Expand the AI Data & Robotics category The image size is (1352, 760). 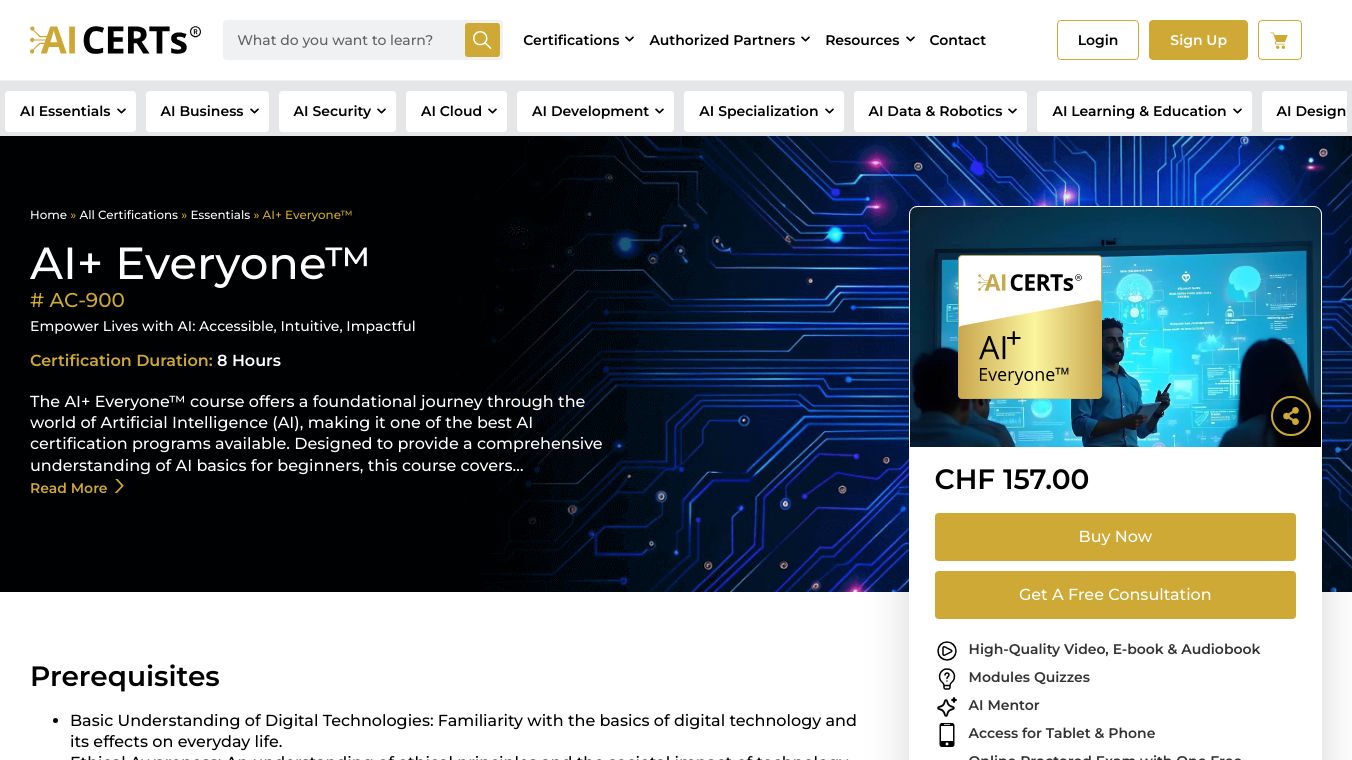point(942,111)
